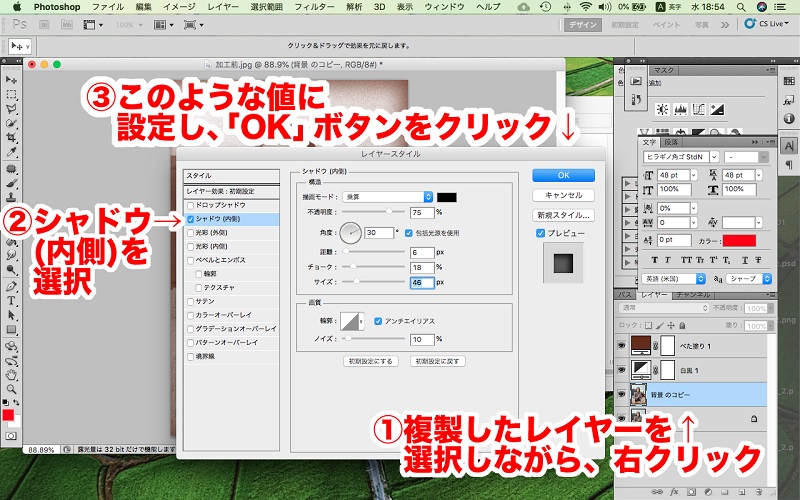Open the イメージ menu
Viewport: 800px width, 500px height.
(x=179, y=7)
